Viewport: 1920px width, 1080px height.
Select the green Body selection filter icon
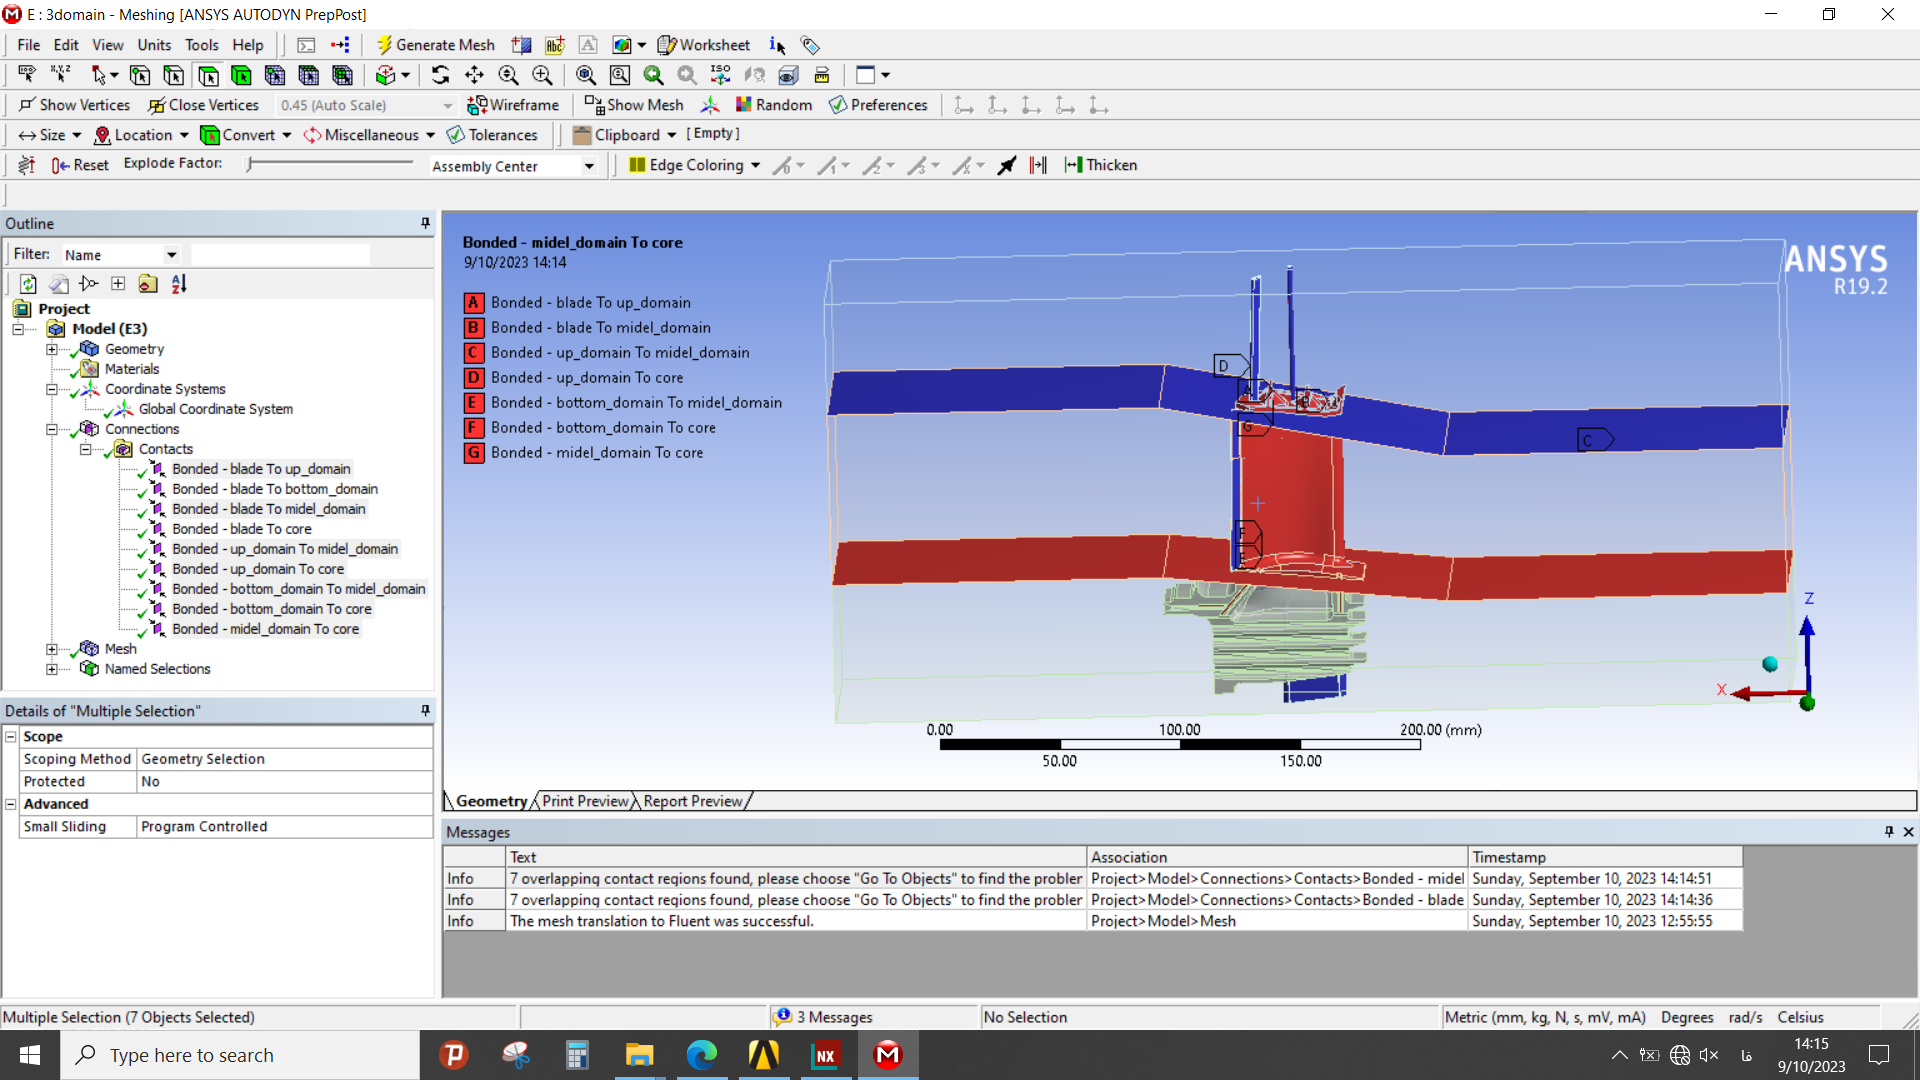241,75
